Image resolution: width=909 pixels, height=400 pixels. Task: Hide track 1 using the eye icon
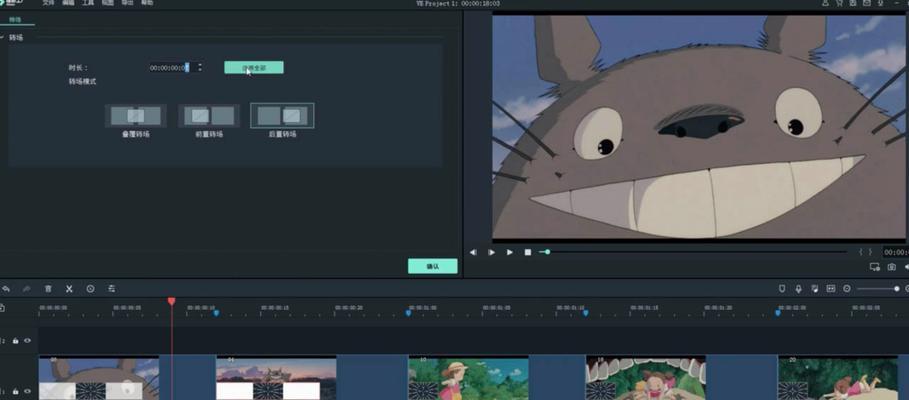[27, 391]
